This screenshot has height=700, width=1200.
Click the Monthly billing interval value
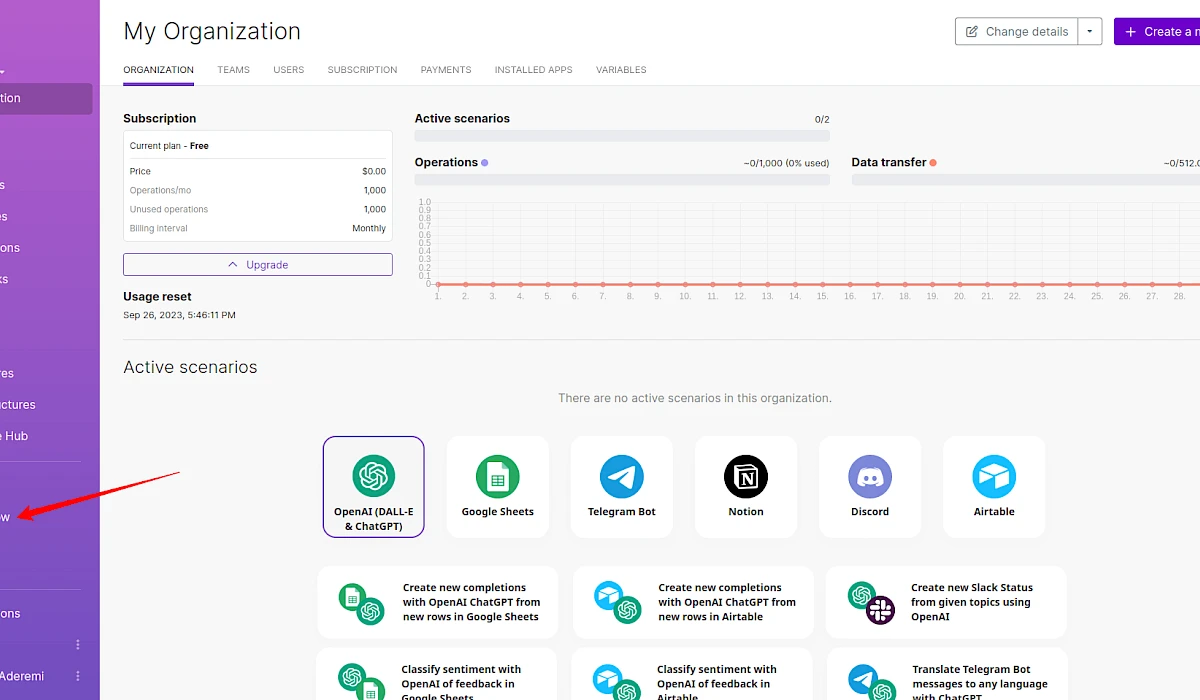(x=369, y=228)
